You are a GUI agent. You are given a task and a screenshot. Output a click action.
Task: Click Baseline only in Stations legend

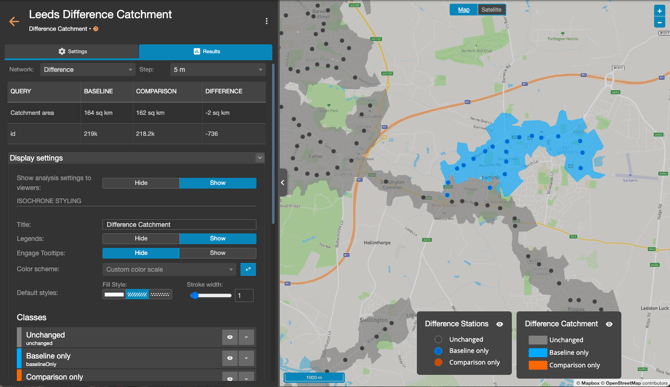click(x=469, y=351)
